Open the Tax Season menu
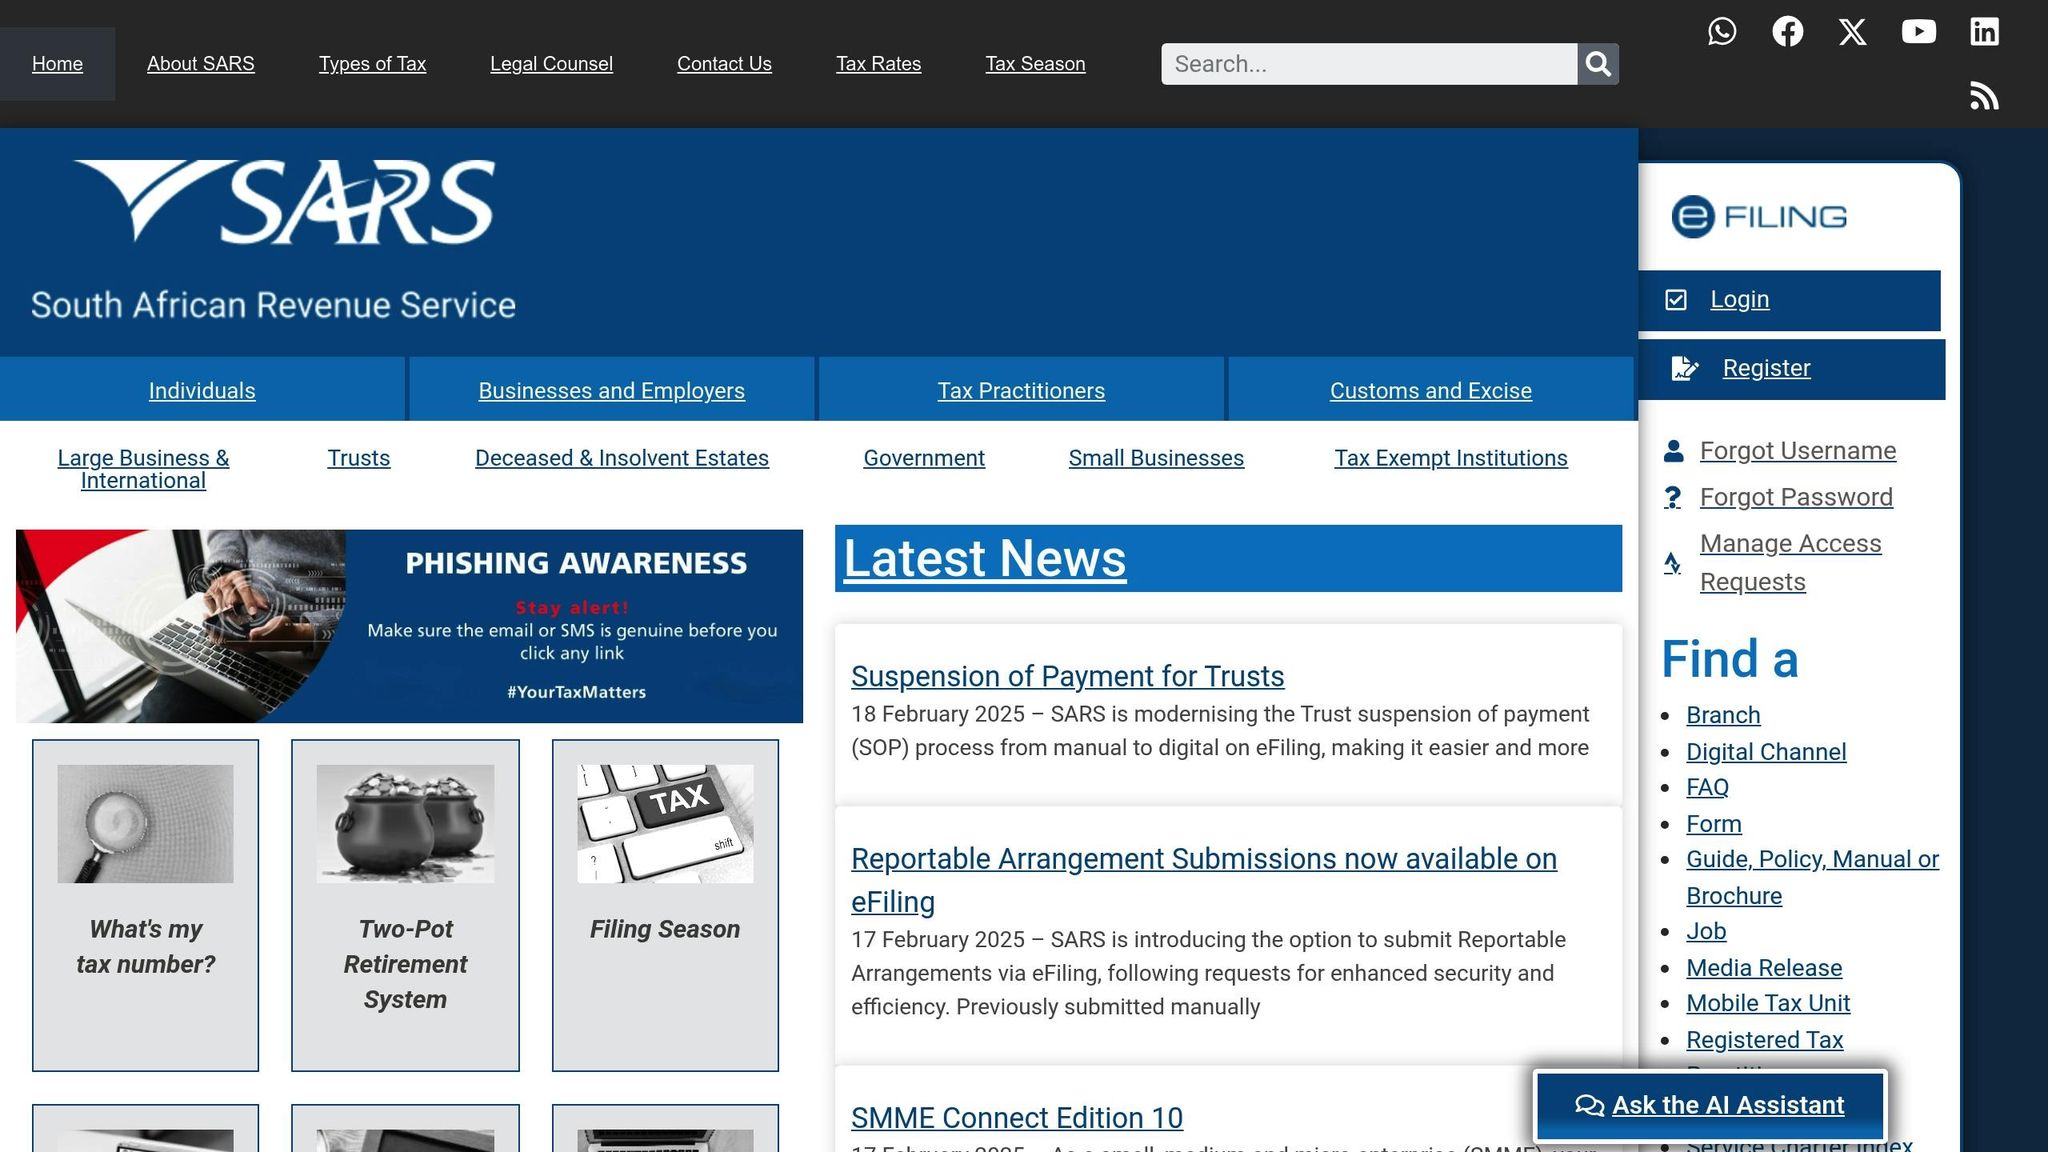 point(1035,64)
